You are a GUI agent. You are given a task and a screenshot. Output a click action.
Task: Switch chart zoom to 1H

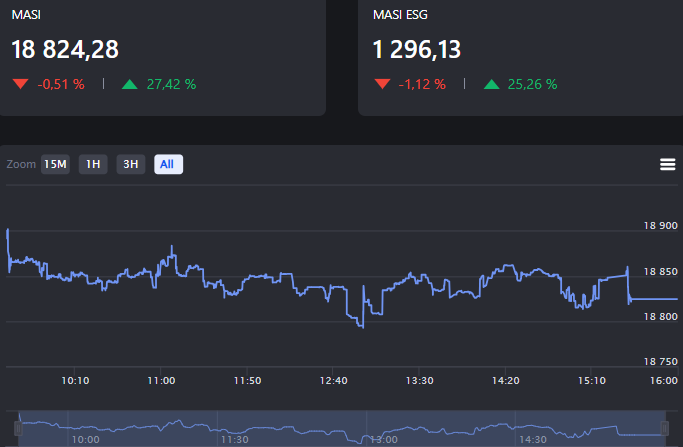93,164
